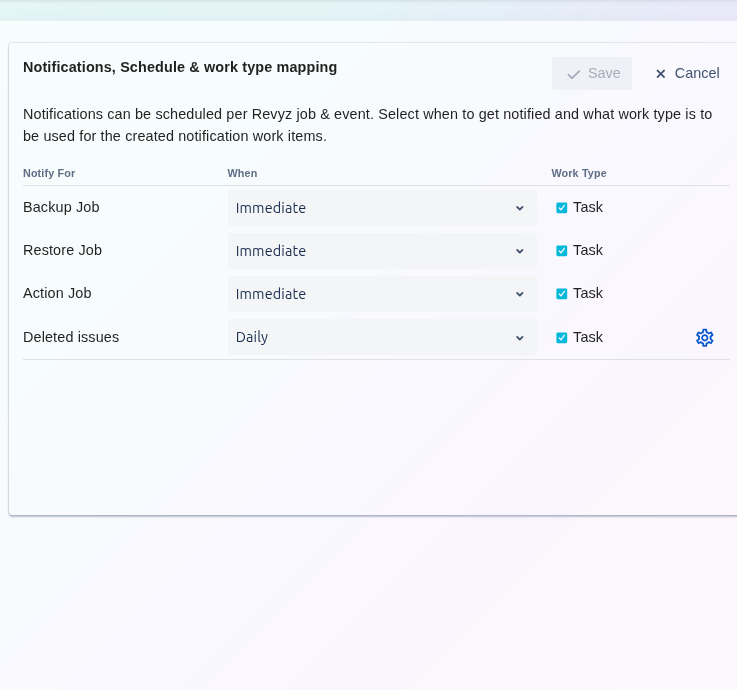Click the Work Type column header
Screen dimensions: 737x690
[x=578, y=173]
